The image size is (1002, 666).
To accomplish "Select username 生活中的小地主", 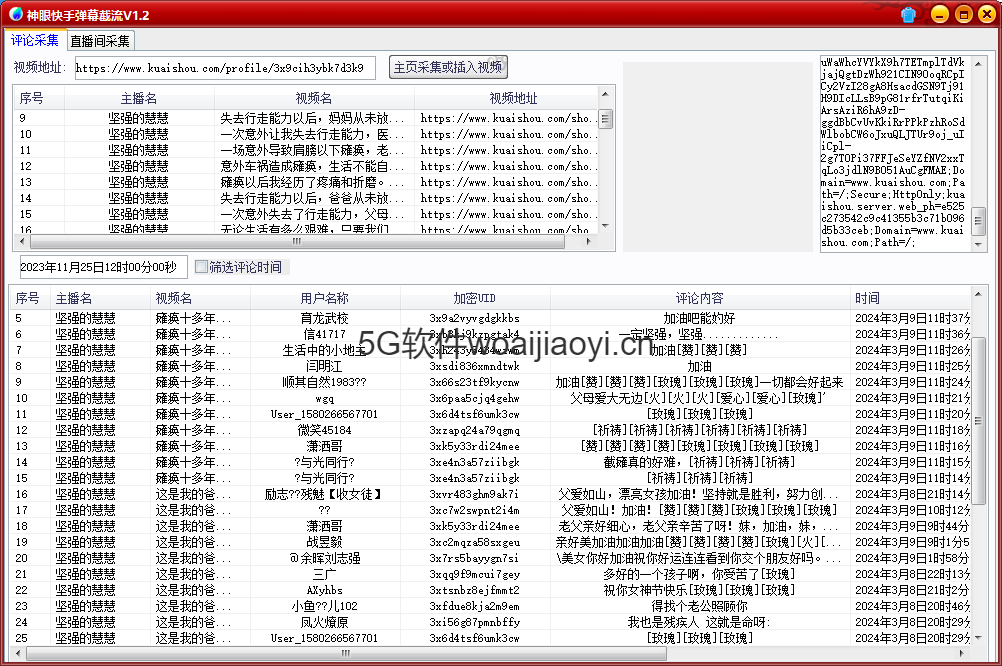I will pos(325,350).
